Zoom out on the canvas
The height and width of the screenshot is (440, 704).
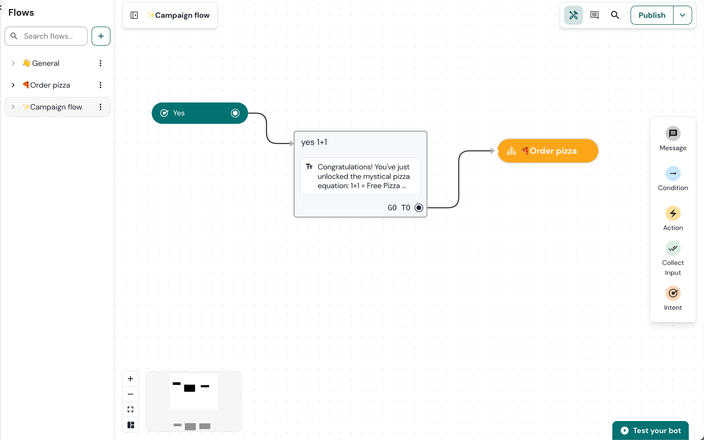tap(131, 394)
